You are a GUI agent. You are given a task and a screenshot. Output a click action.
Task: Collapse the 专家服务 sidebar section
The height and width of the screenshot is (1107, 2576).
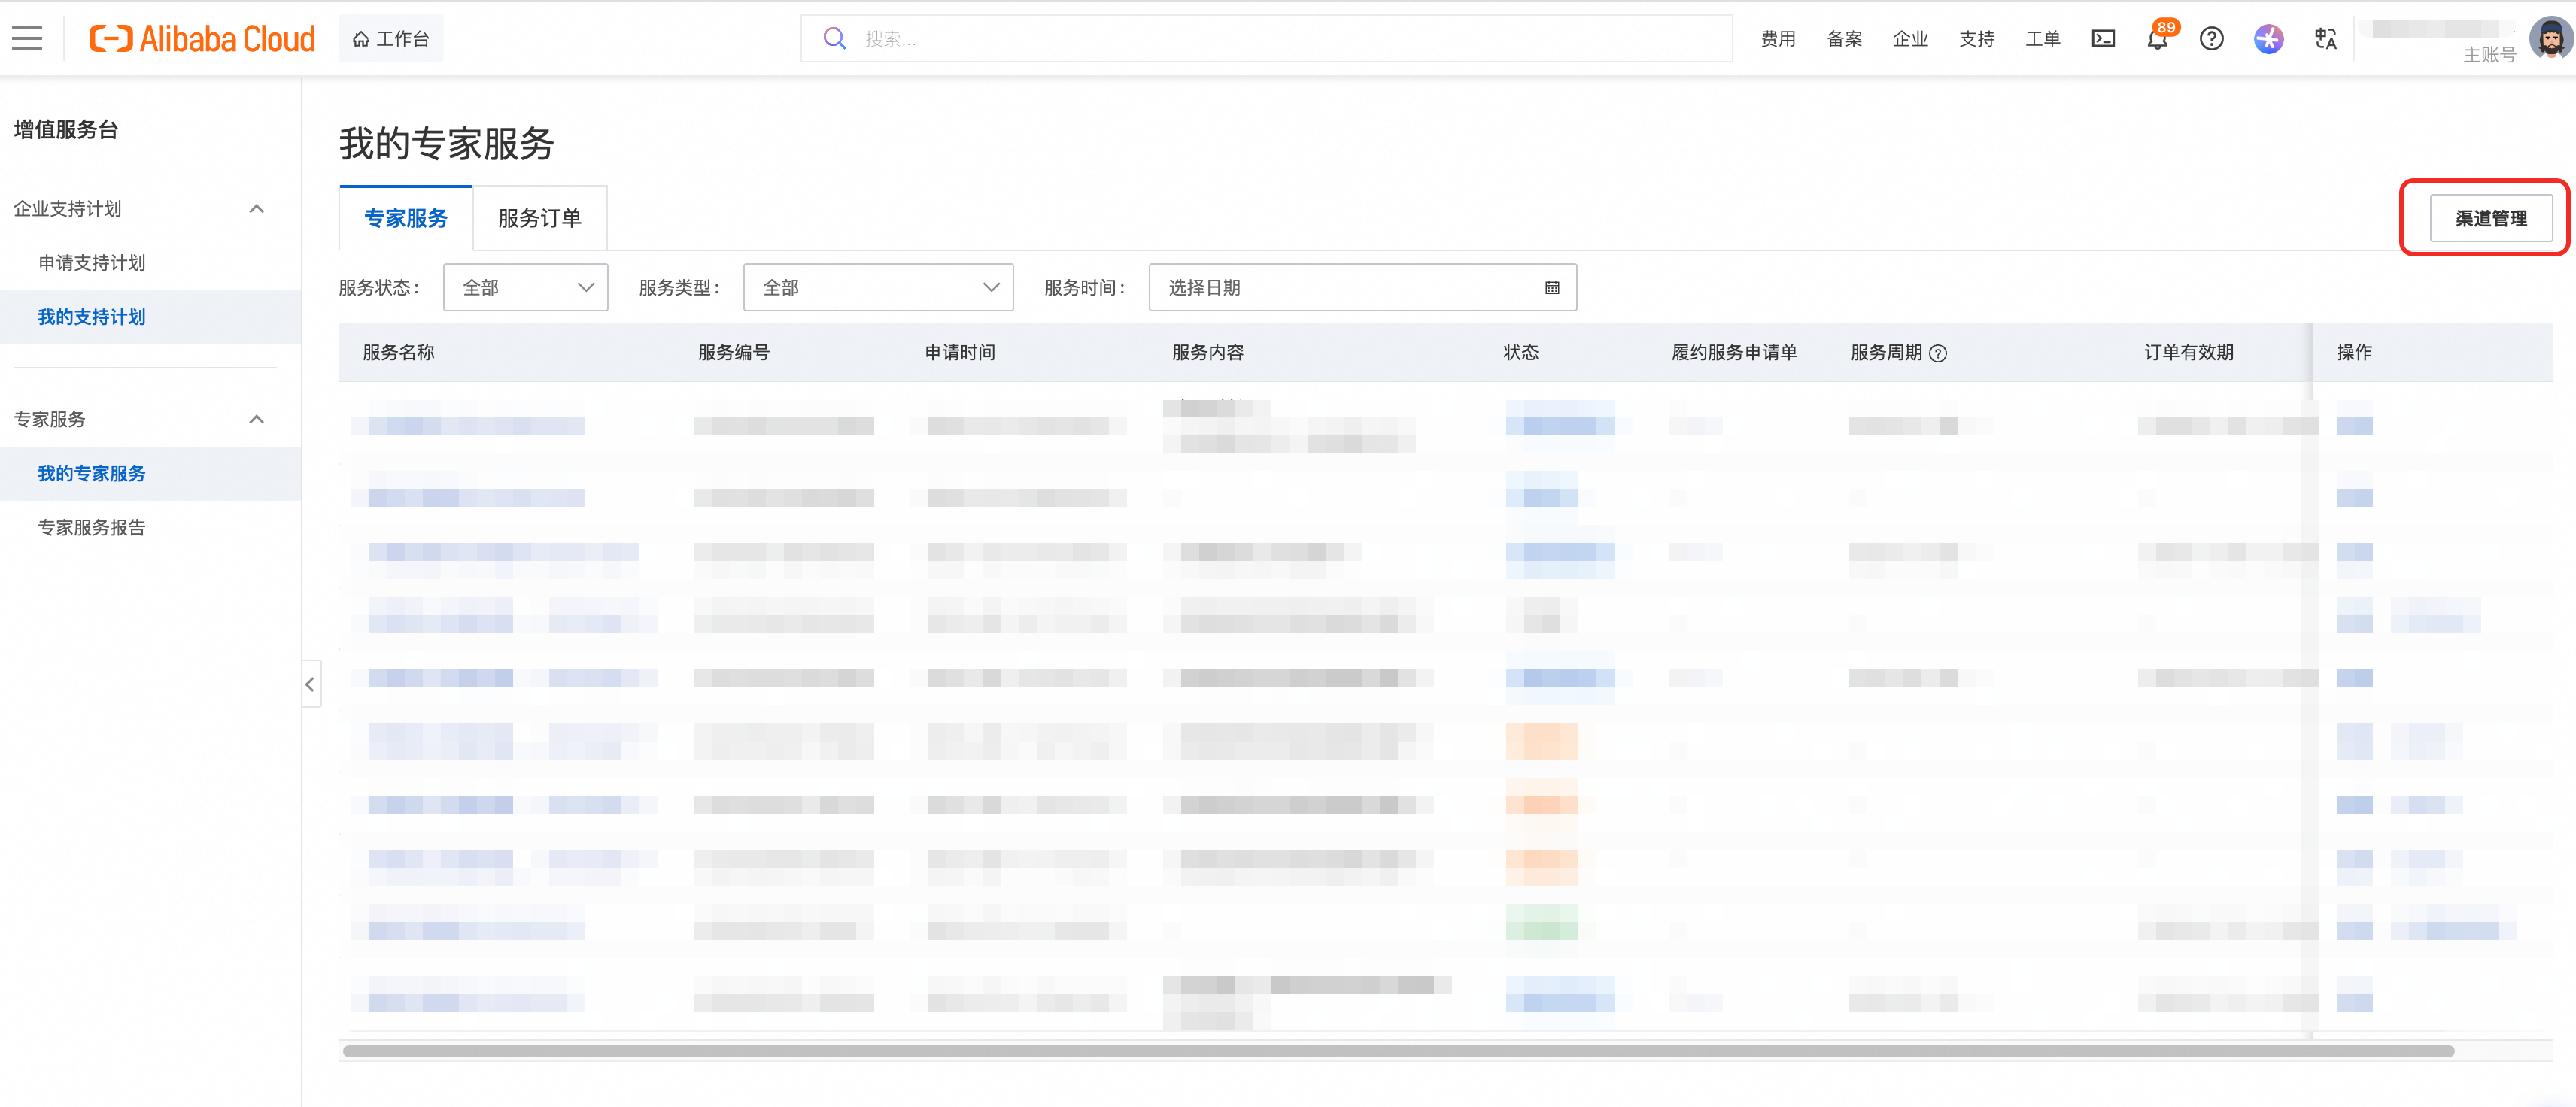[x=256, y=419]
